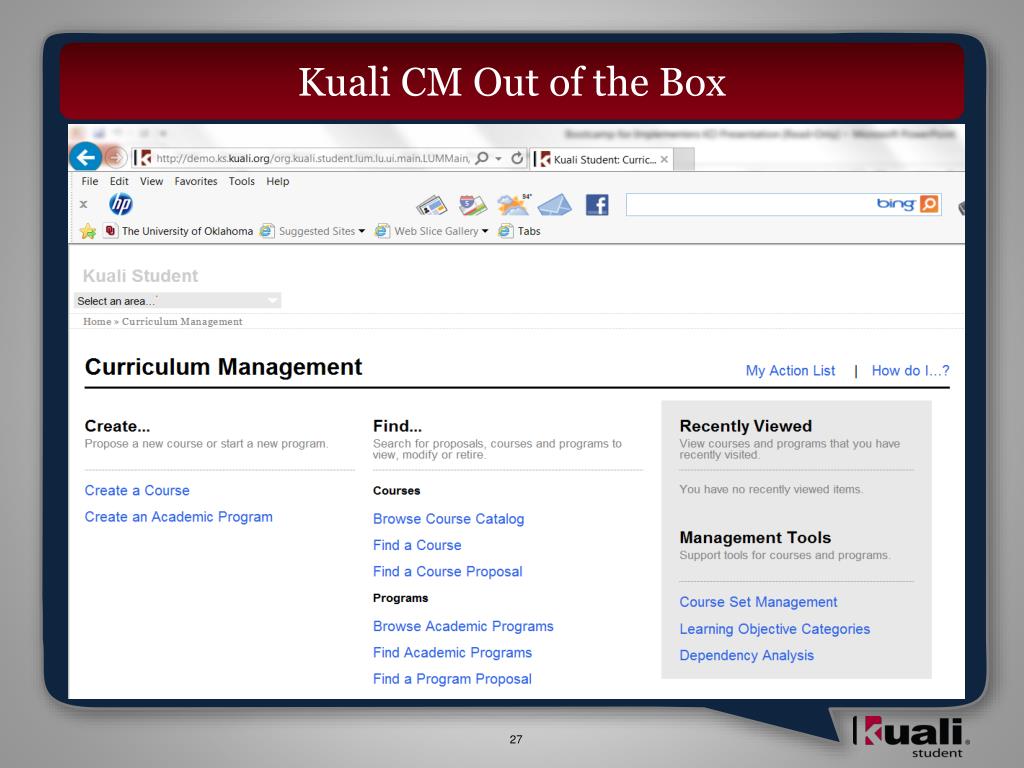Image resolution: width=1024 pixels, height=768 pixels.
Task: Click the browser Back arrow button
Action: 86,157
